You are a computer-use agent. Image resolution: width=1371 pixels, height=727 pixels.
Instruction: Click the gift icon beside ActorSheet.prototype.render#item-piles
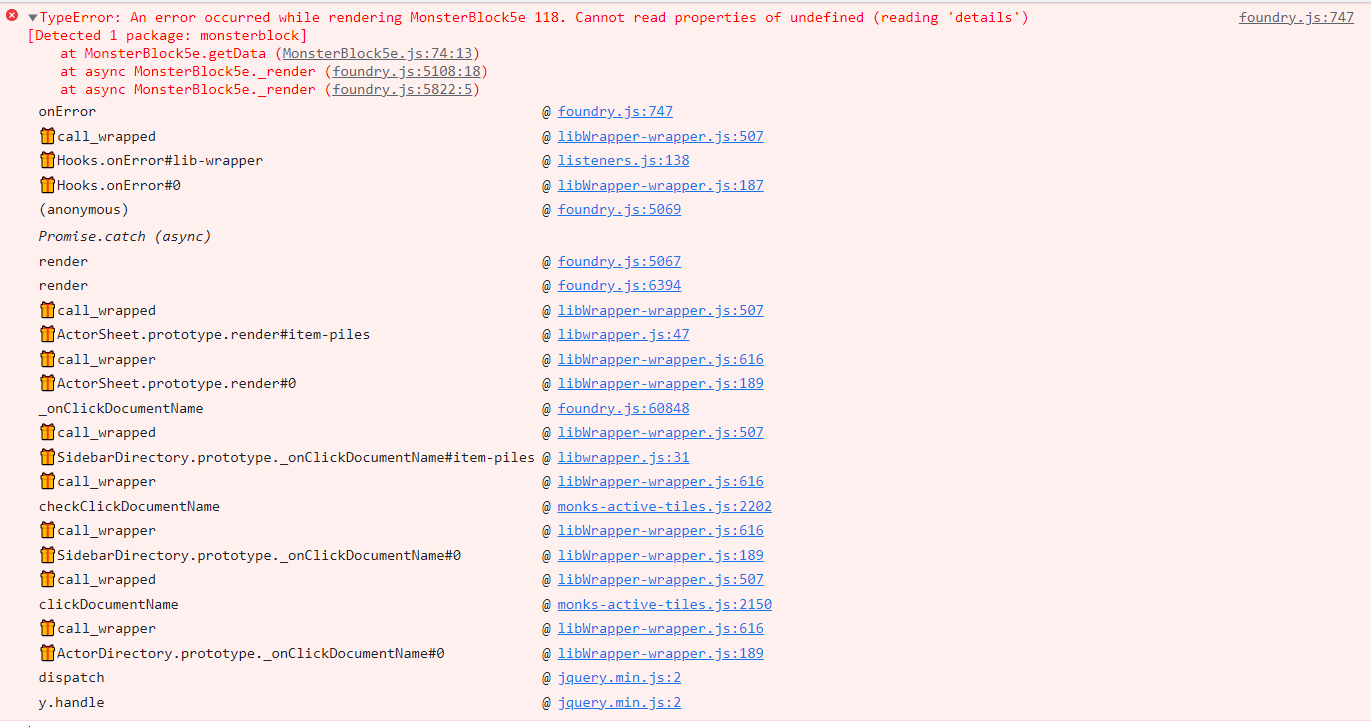(47, 334)
